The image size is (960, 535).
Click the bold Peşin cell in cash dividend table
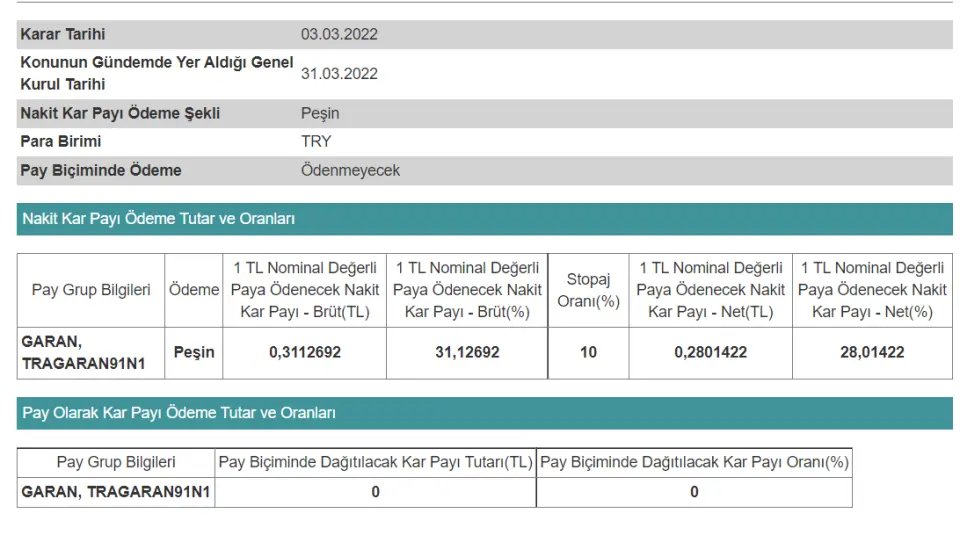point(194,352)
